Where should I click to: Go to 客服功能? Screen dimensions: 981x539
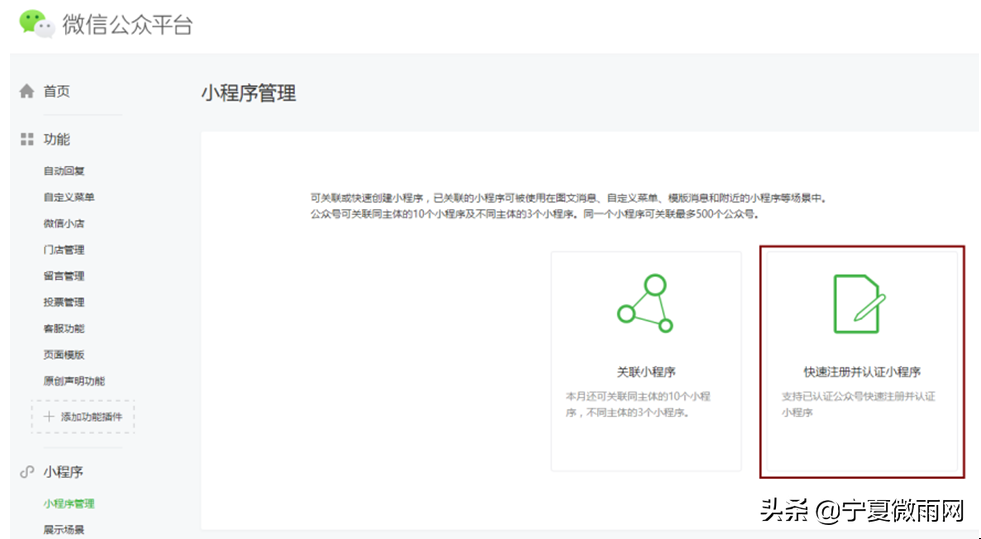click(64, 328)
